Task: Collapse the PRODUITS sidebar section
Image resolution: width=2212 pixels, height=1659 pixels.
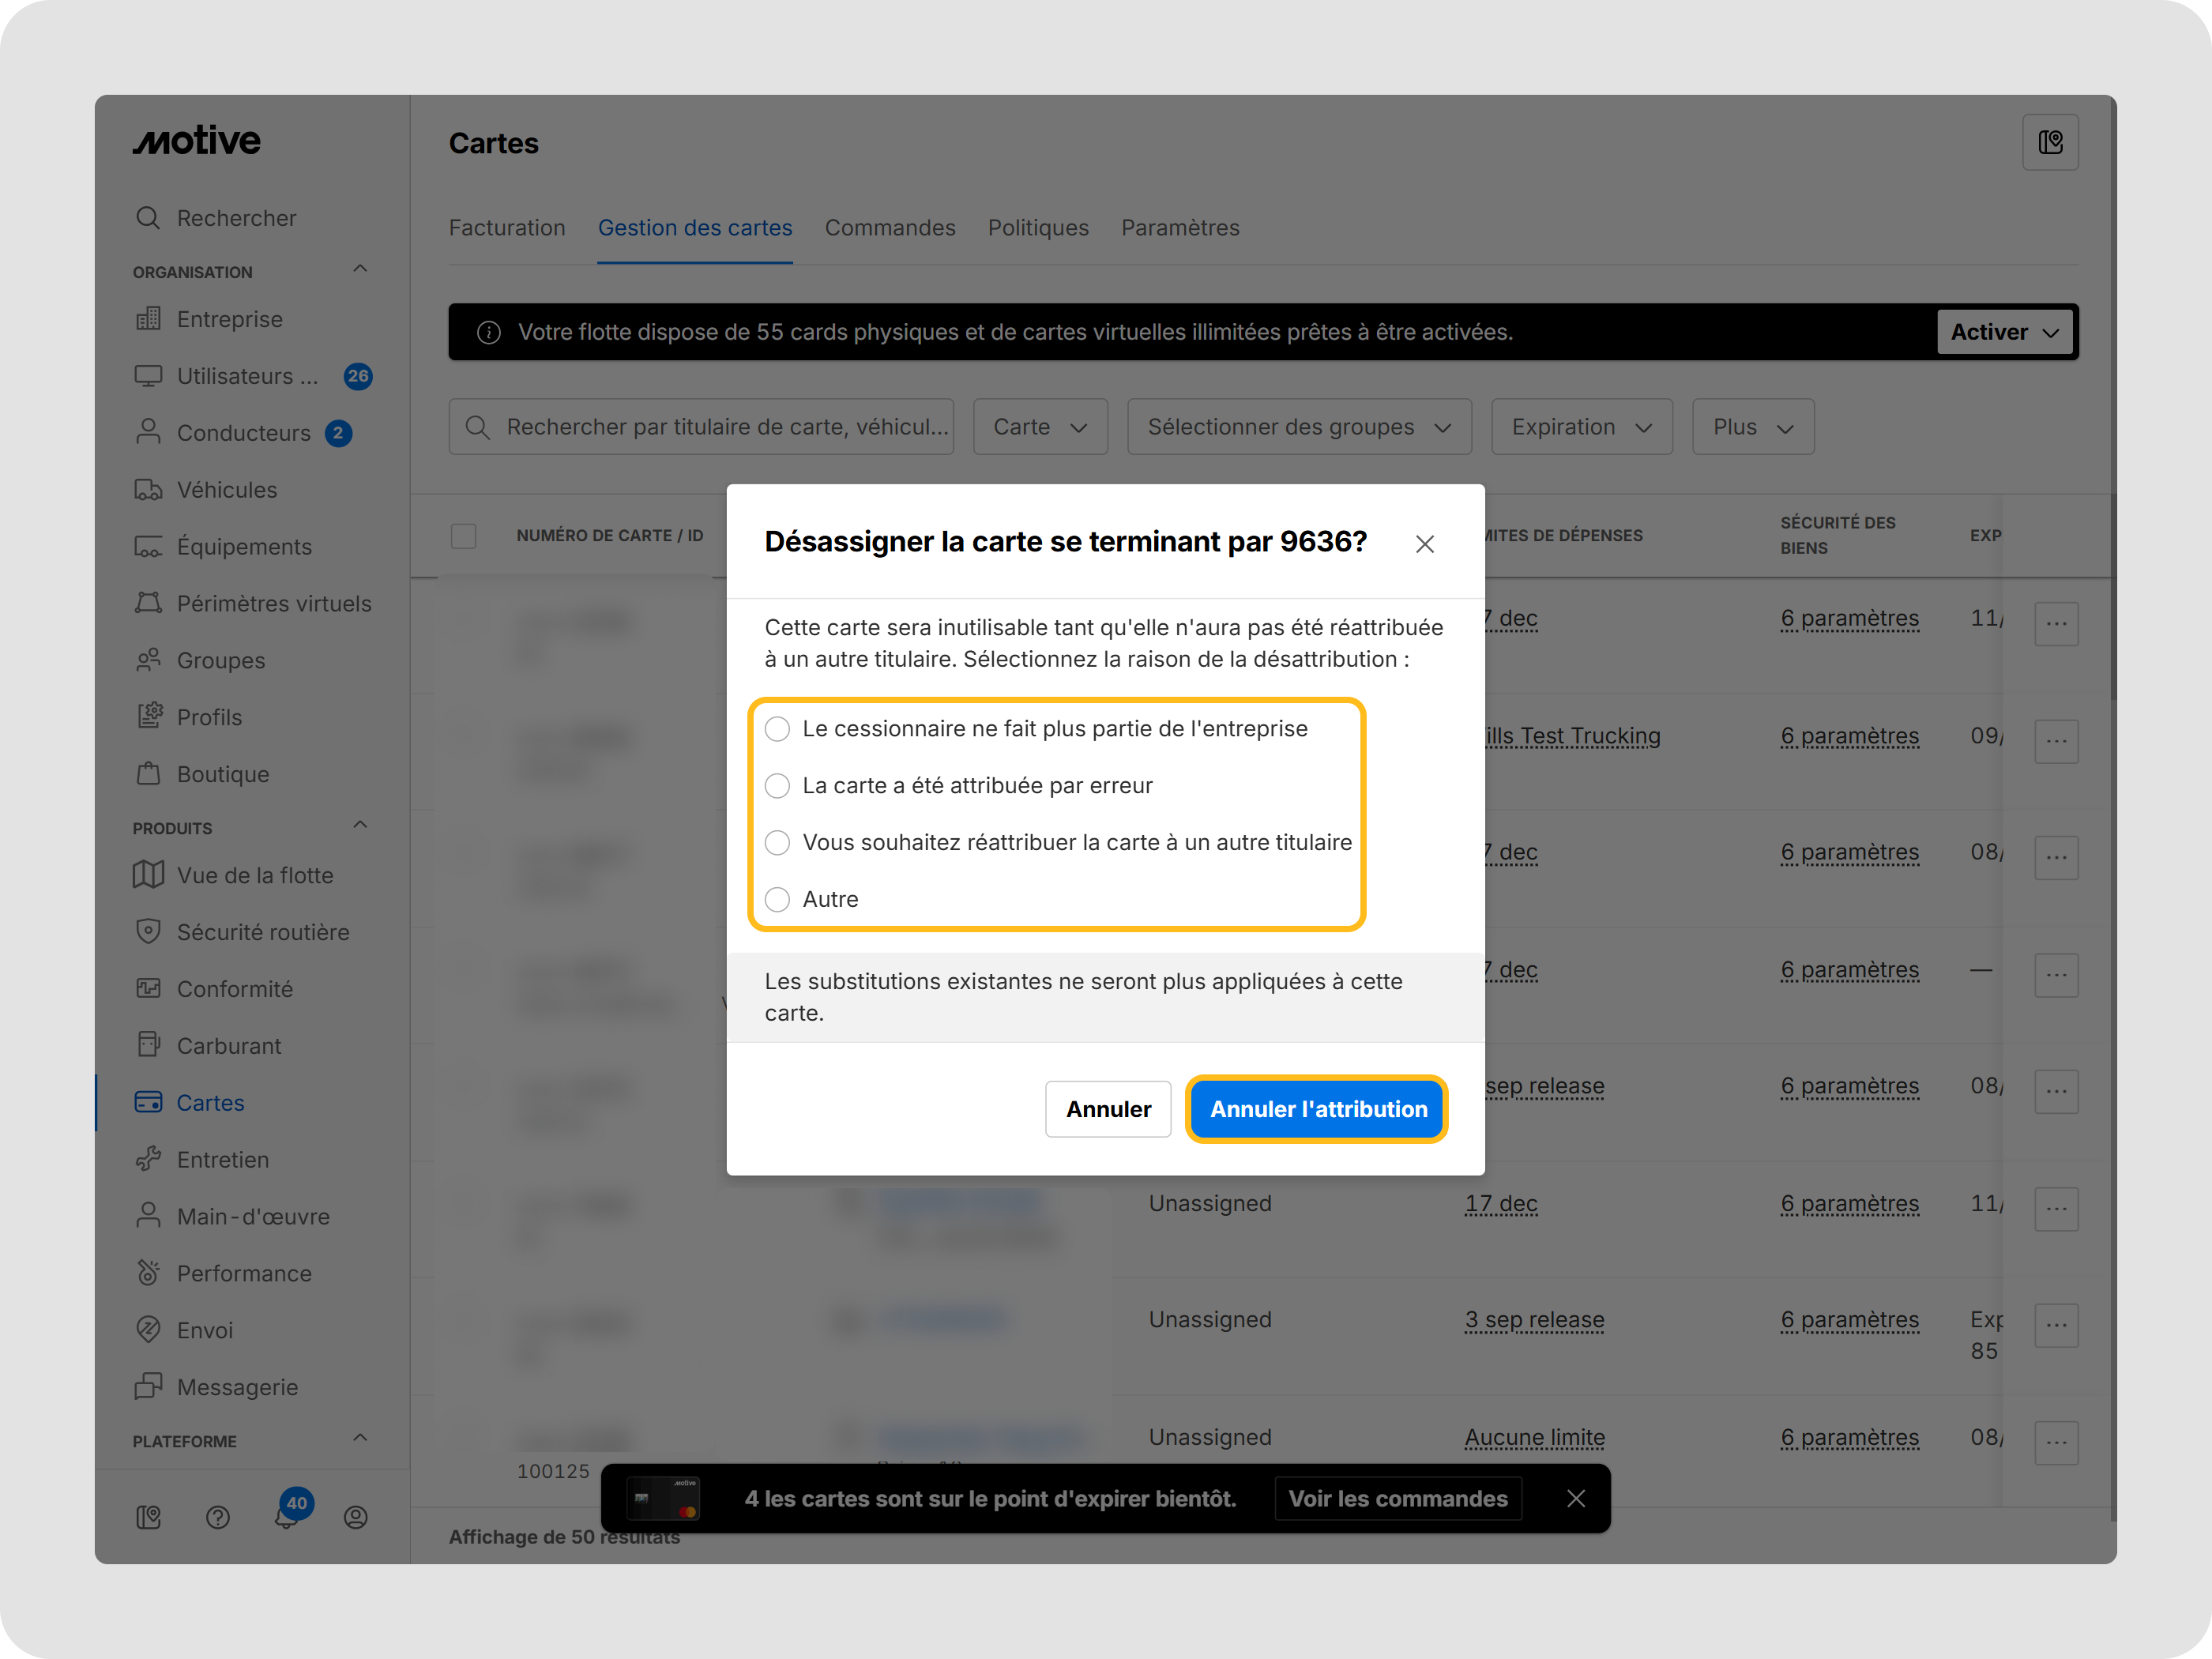Action: tap(360, 826)
